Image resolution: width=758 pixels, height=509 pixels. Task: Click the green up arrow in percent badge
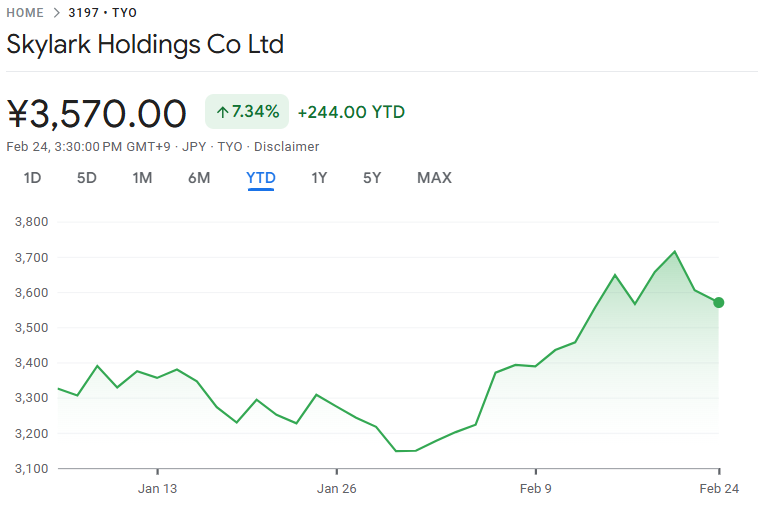point(222,112)
